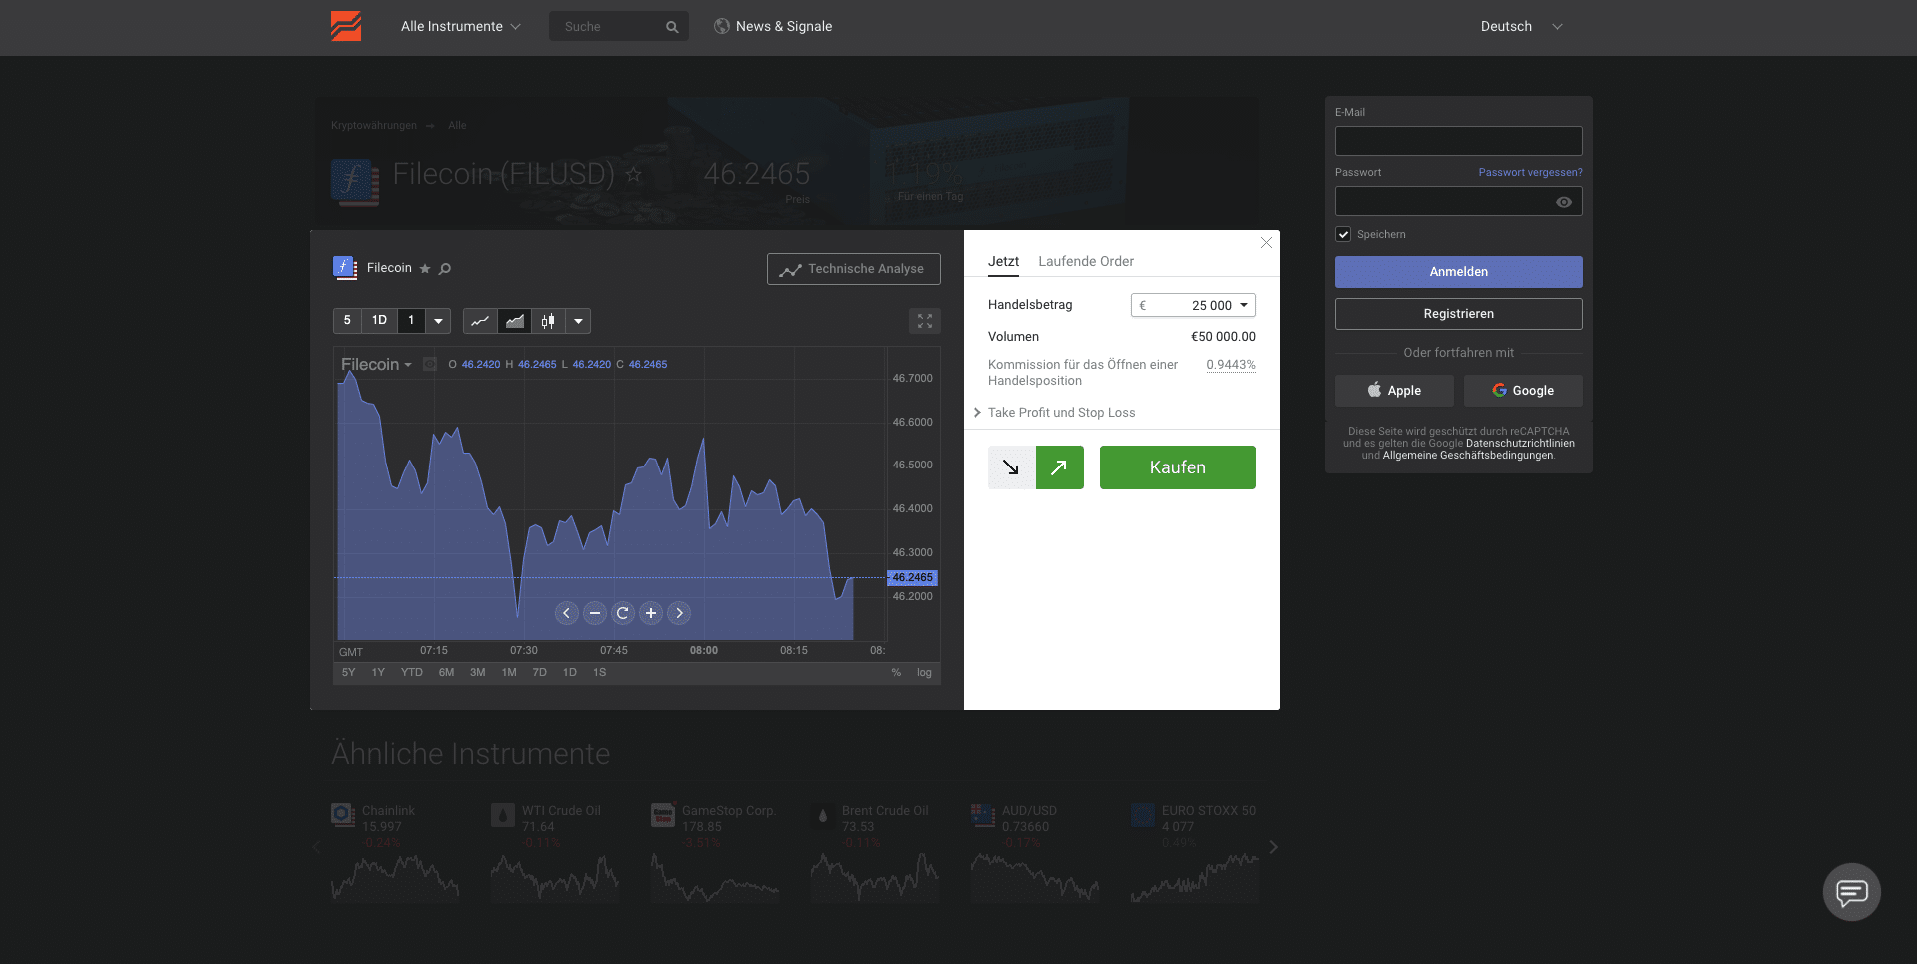Select the 5Y range
The width and height of the screenshot is (1917, 964).
pyautogui.click(x=348, y=673)
